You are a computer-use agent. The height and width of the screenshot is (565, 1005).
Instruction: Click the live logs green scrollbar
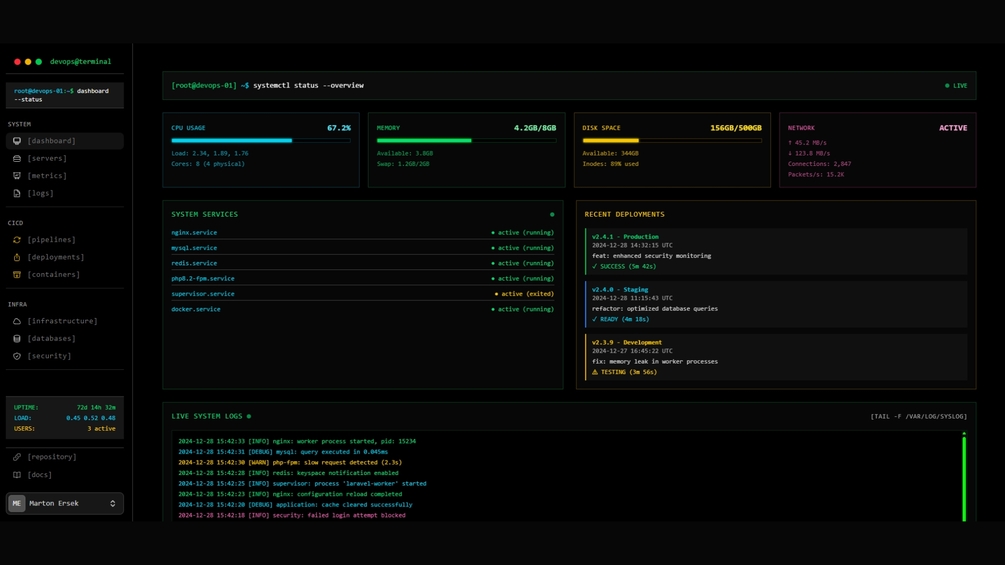pyautogui.click(x=964, y=477)
